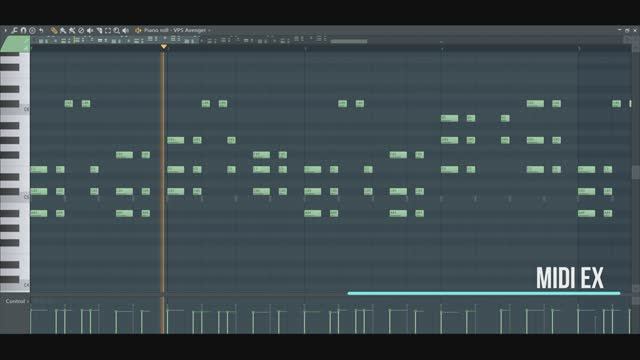Open the Control event lane selector
This screenshot has height=360, width=640.
[17, 301]
